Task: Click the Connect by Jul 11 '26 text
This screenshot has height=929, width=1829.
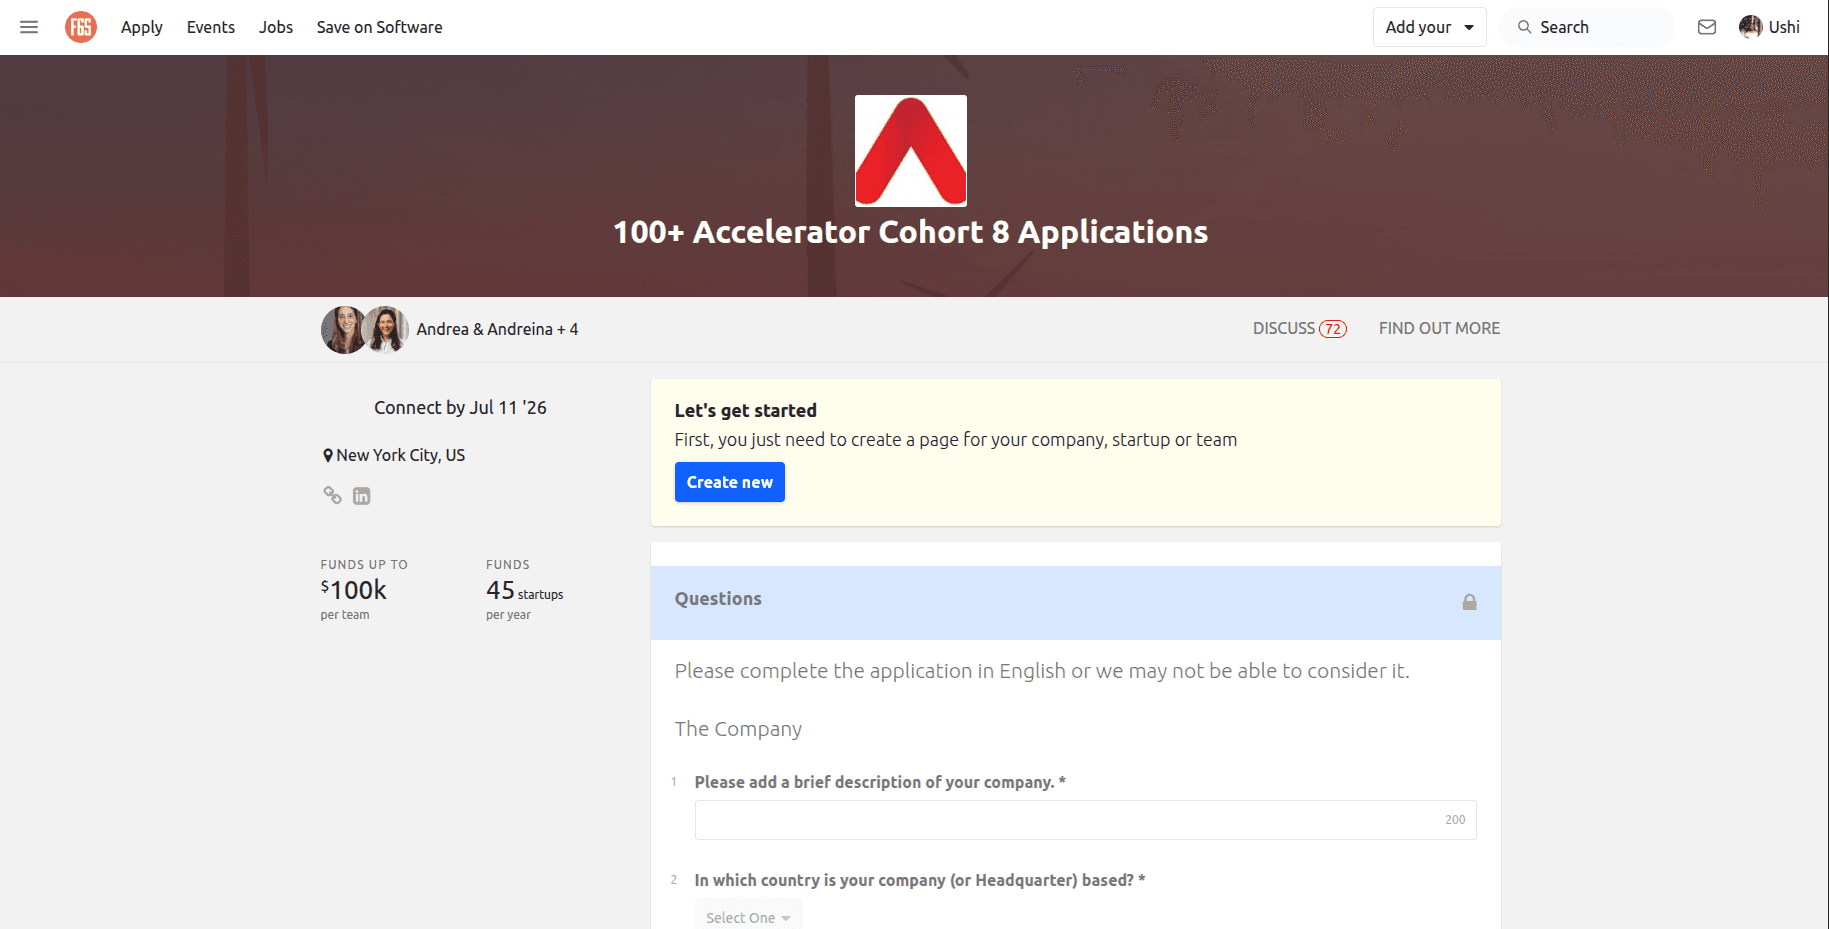Action: click(460, 407)
